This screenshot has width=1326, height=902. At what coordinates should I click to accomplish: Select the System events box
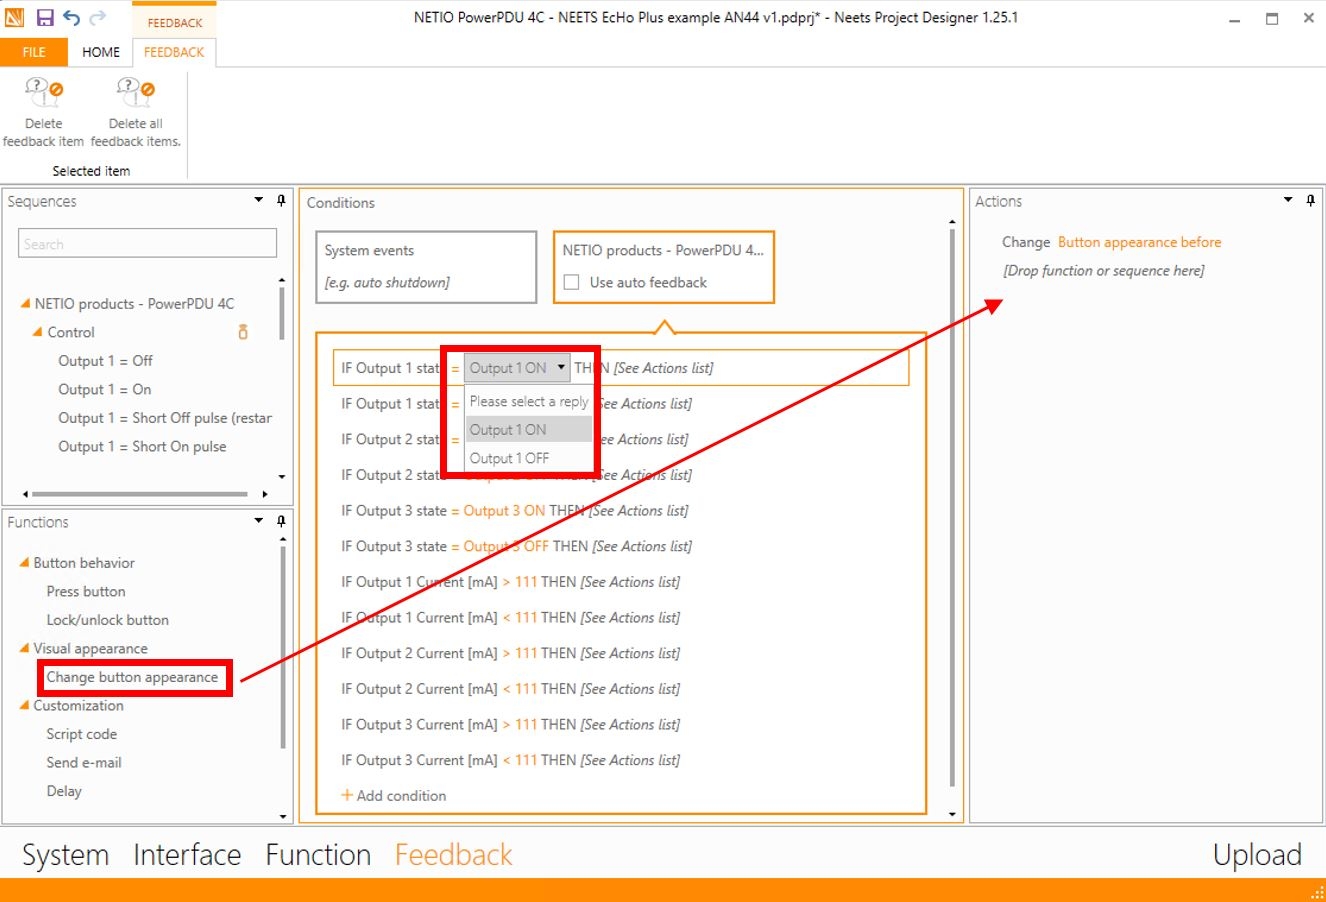[x=427, y=267]
